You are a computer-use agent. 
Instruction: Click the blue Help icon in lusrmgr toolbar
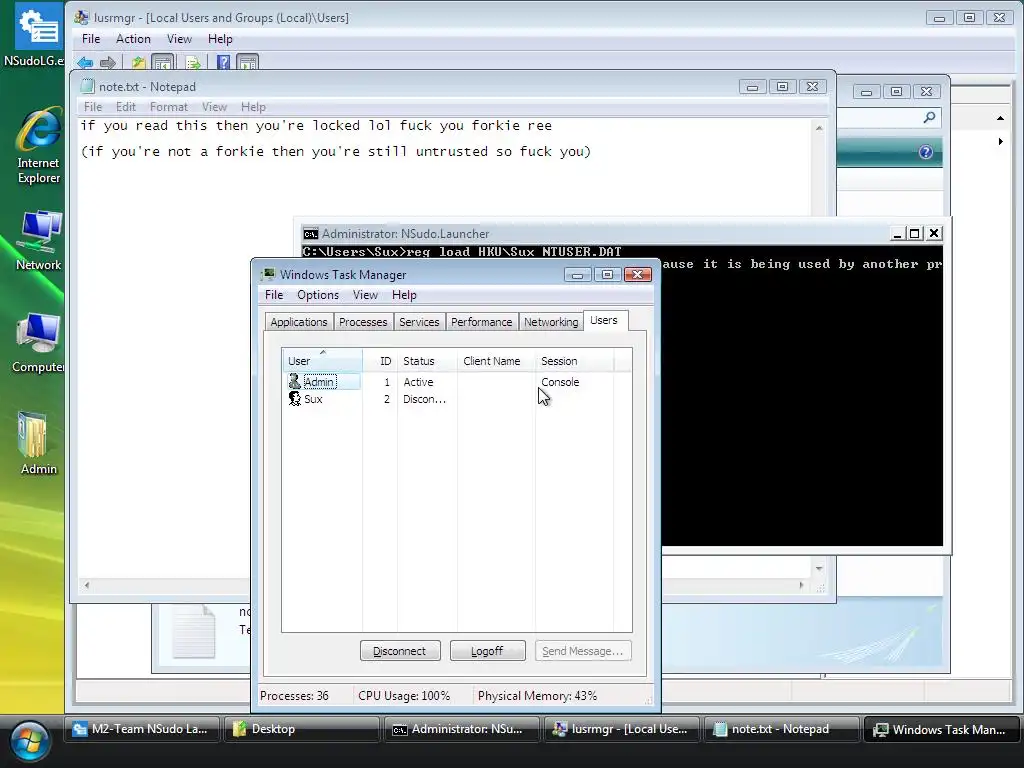click(223, 63)
